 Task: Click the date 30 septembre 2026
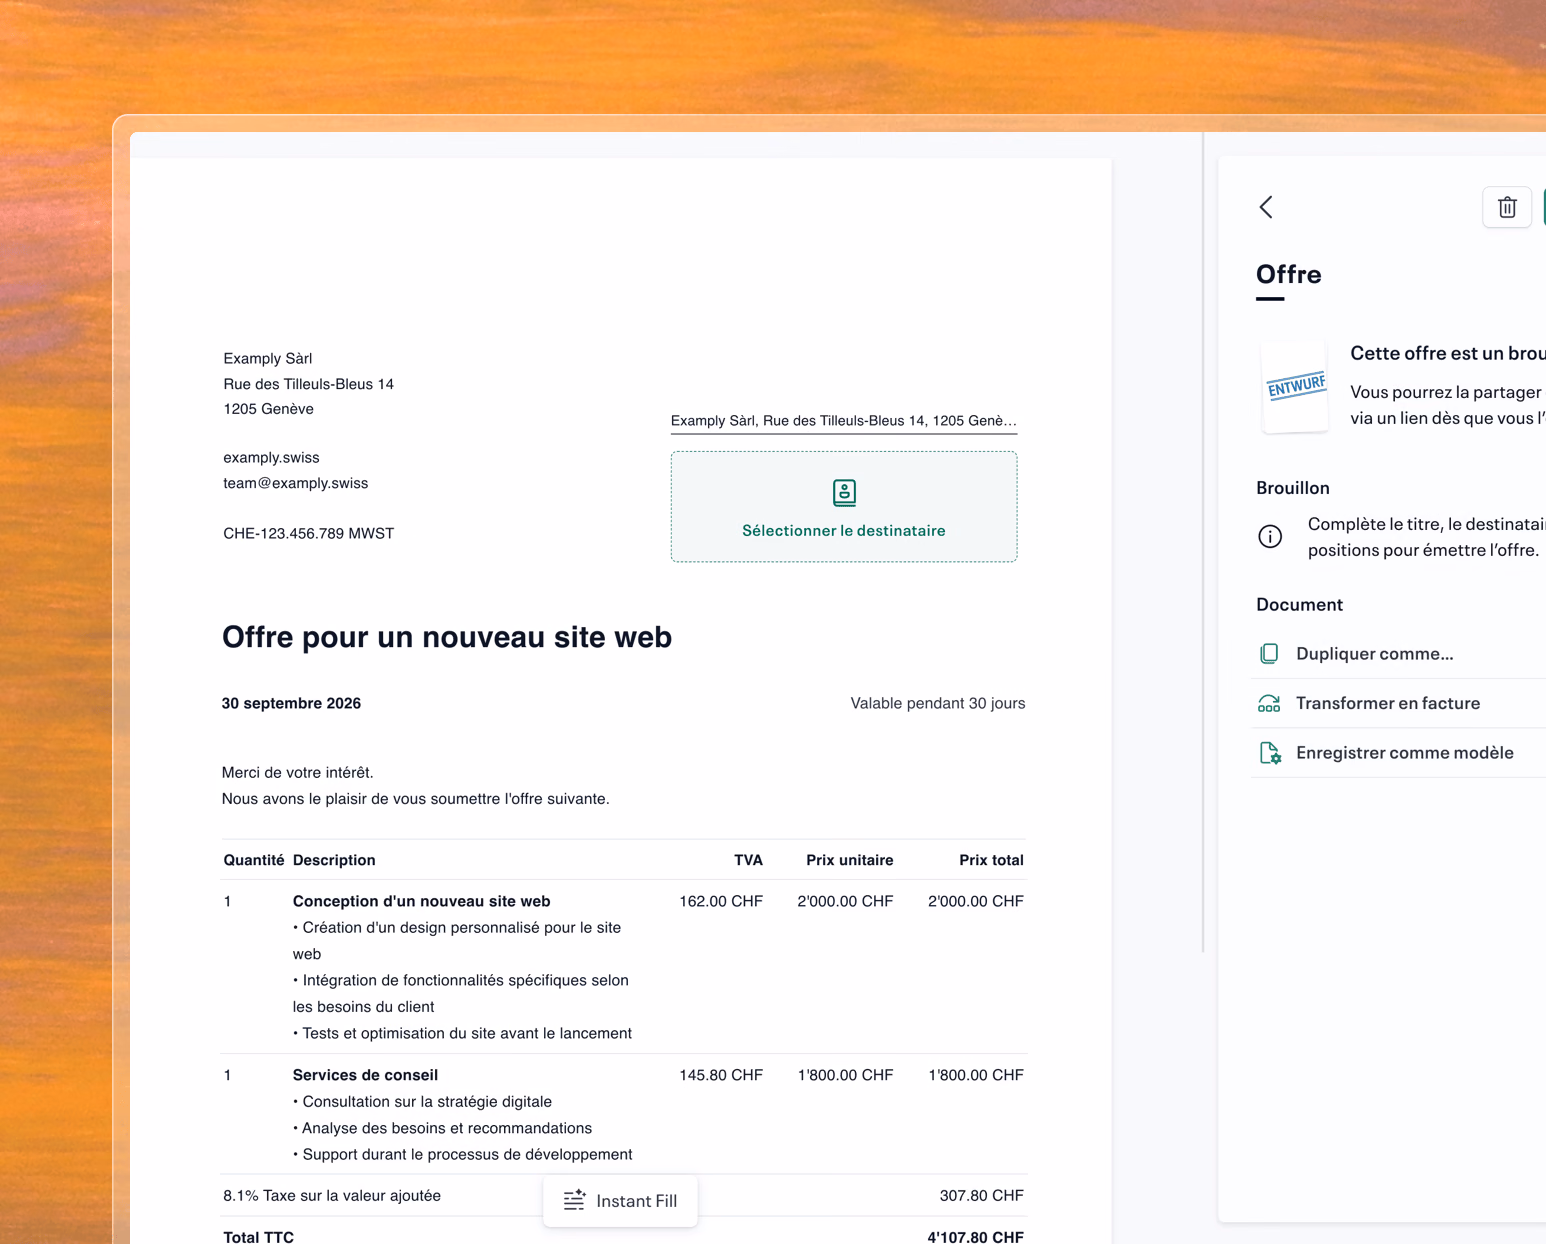[291, 704]
